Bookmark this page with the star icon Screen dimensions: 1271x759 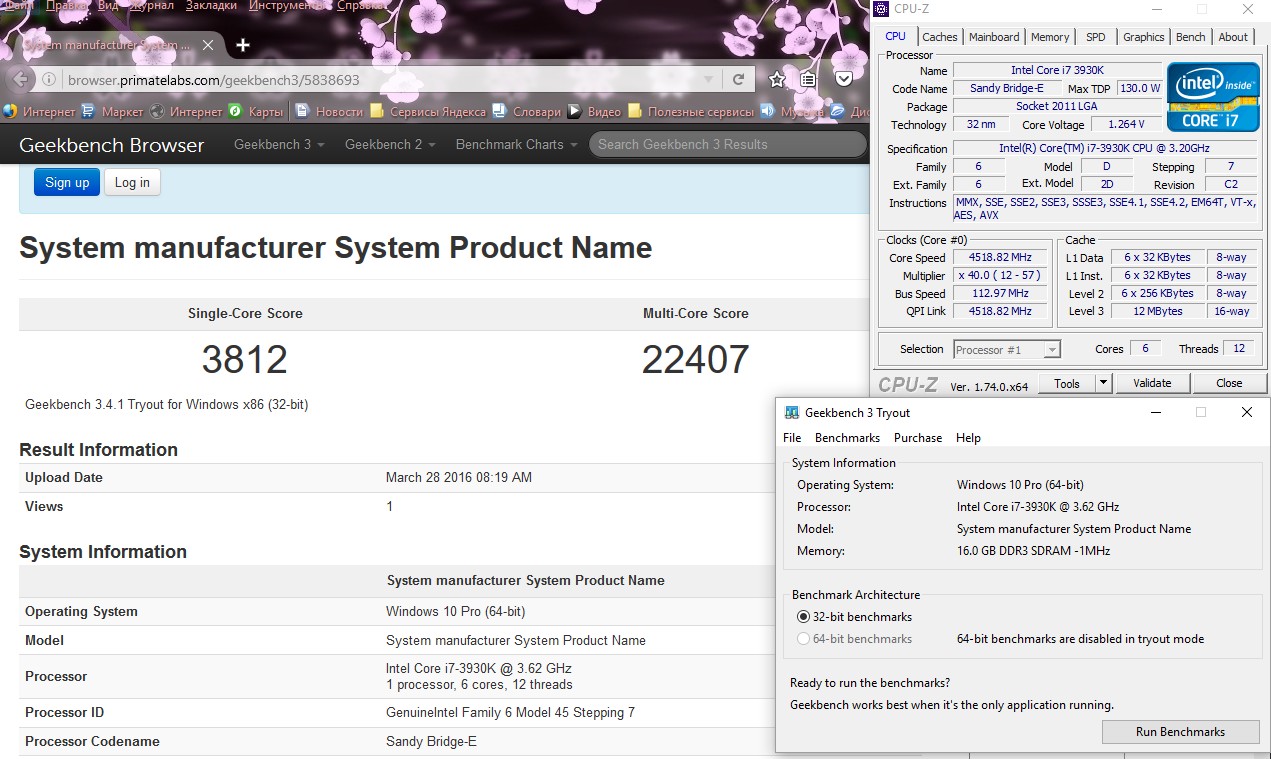(x=777, y=80)
